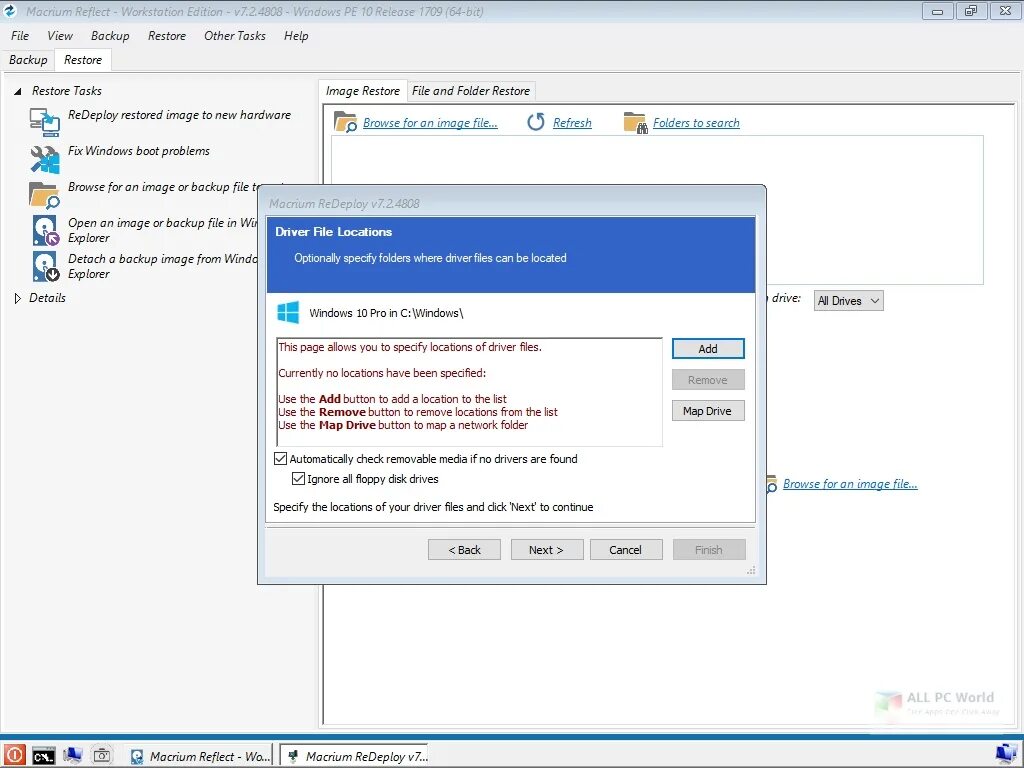The image size is (1024, 768).
Task: Open the View menu
Action: tap(59, 36)
